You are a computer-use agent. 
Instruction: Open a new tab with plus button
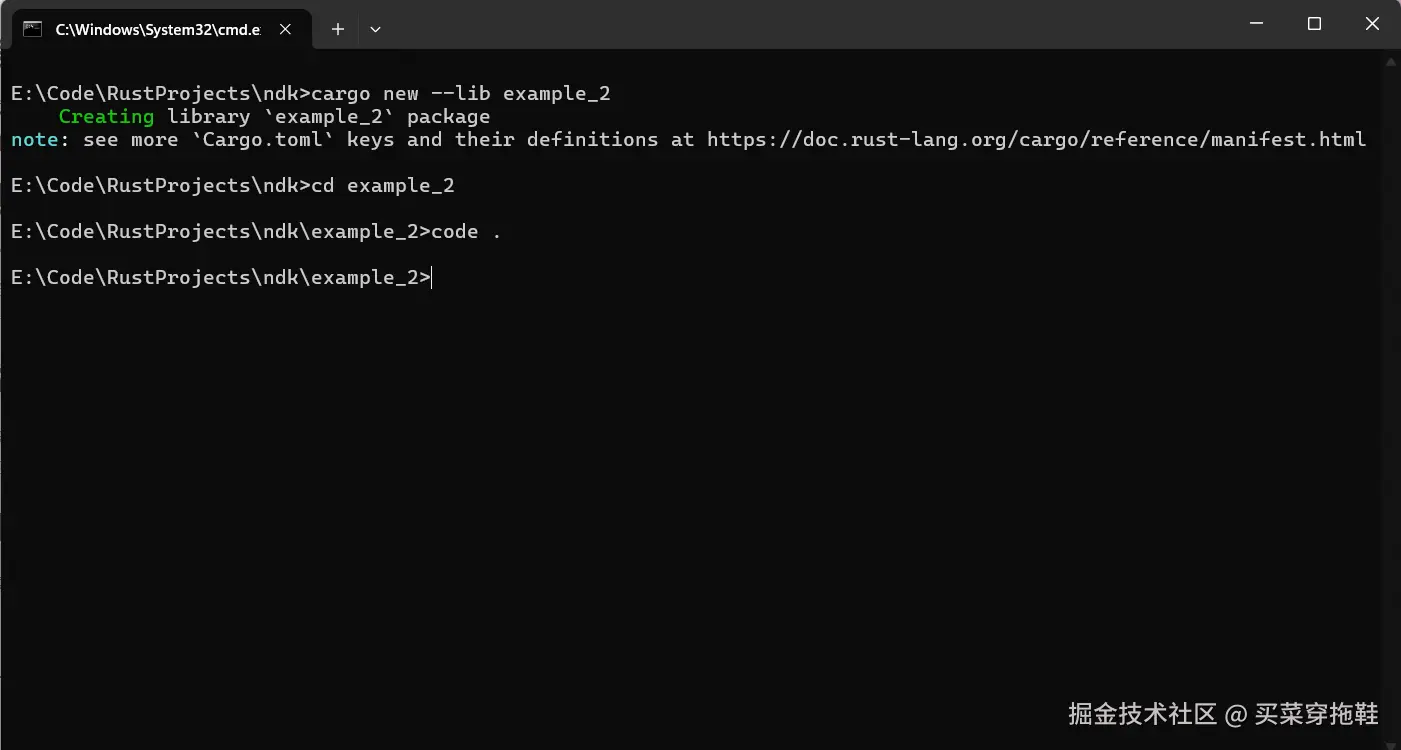click(338, 29)
